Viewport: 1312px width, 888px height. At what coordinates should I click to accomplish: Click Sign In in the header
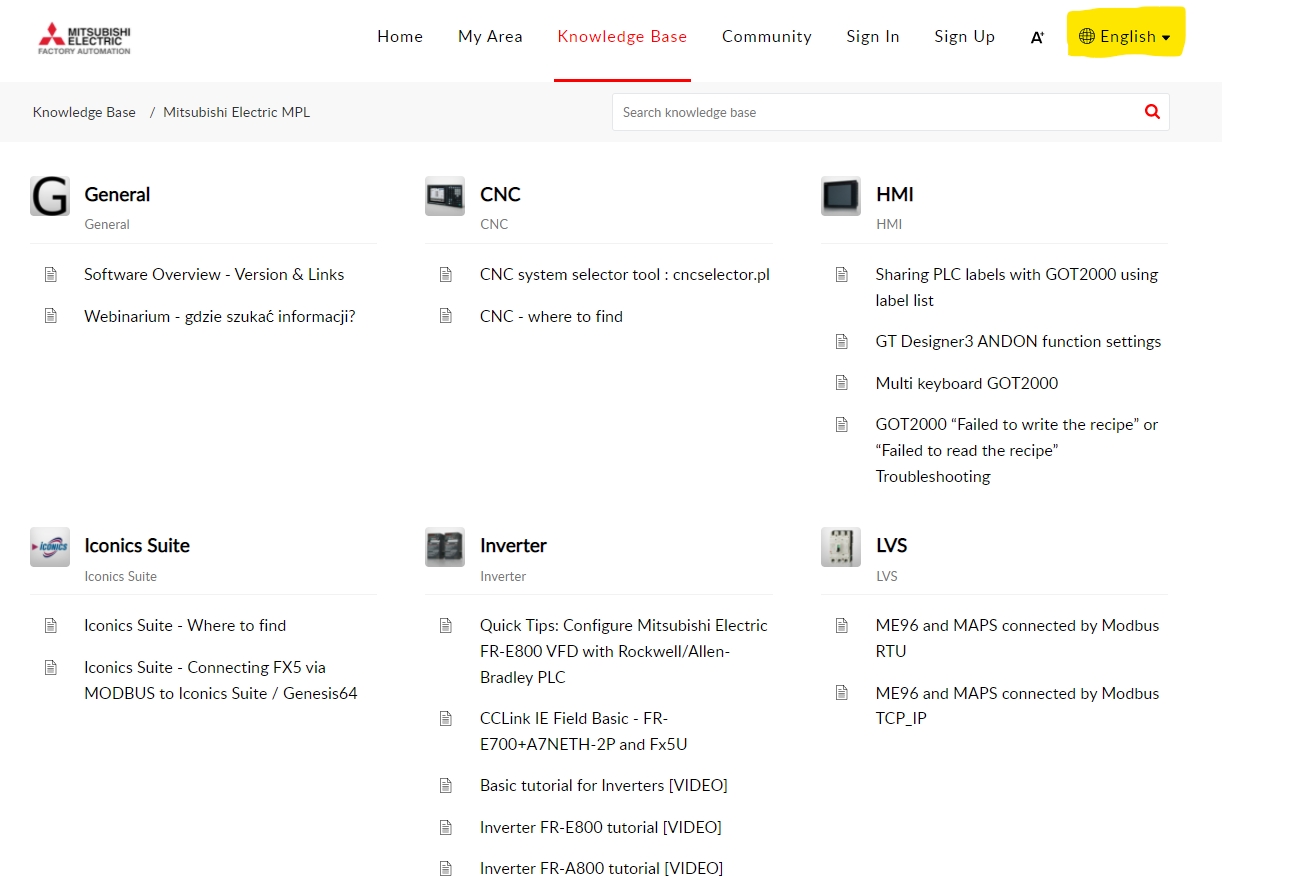coord(873,37)
